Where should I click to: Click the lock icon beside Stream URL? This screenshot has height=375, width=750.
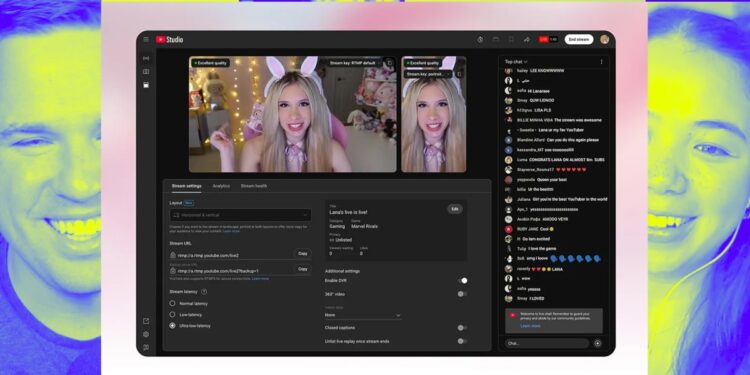[173, 255]
